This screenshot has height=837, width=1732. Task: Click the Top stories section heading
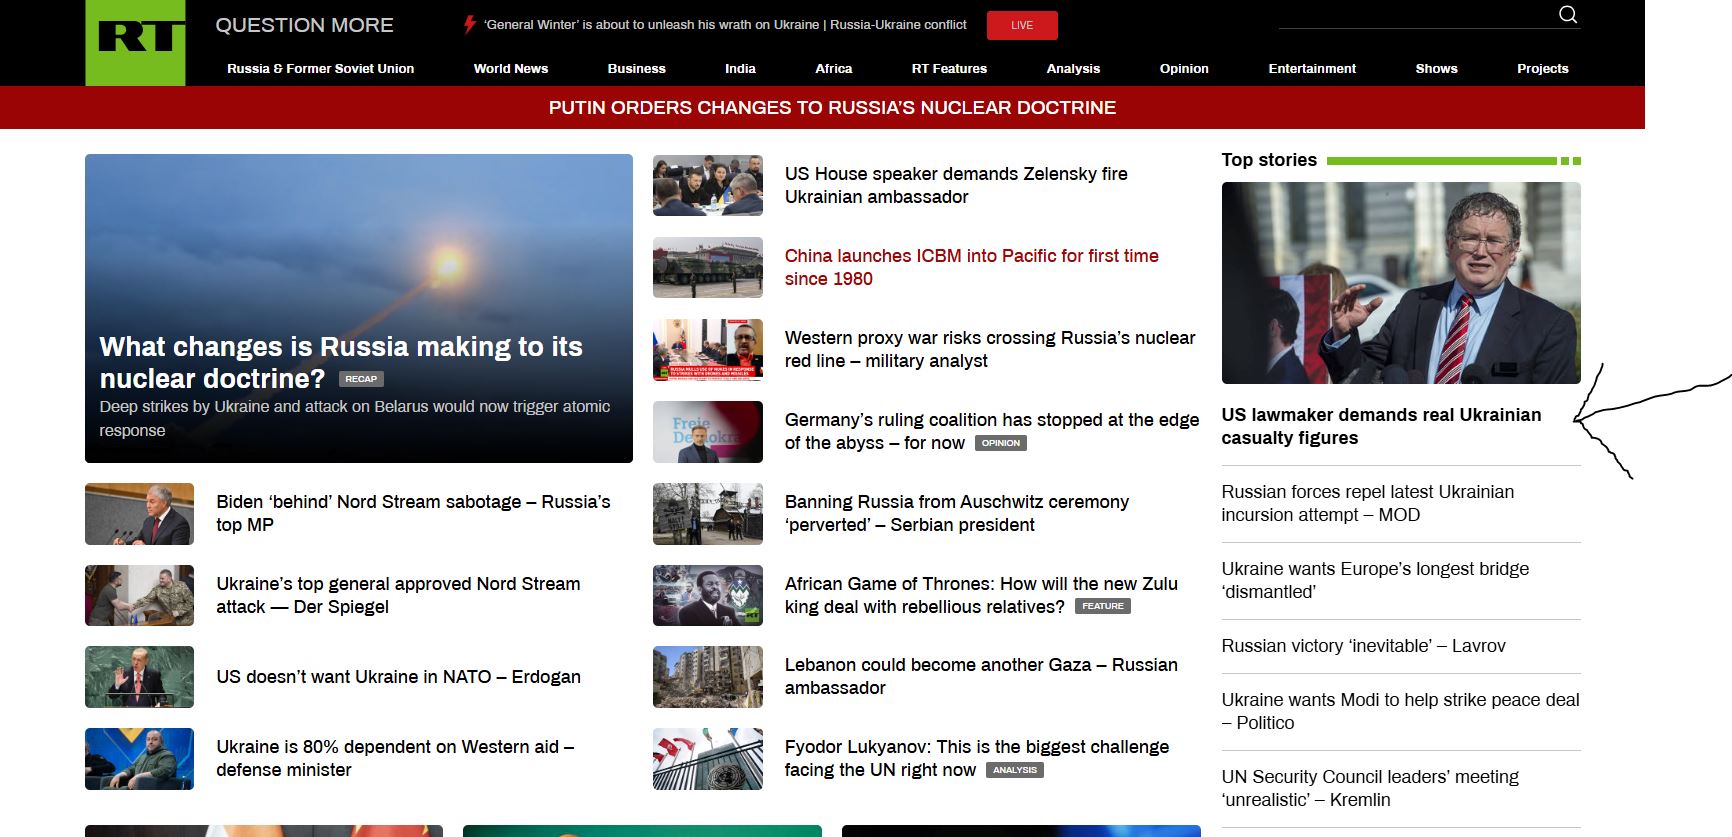1269,160
